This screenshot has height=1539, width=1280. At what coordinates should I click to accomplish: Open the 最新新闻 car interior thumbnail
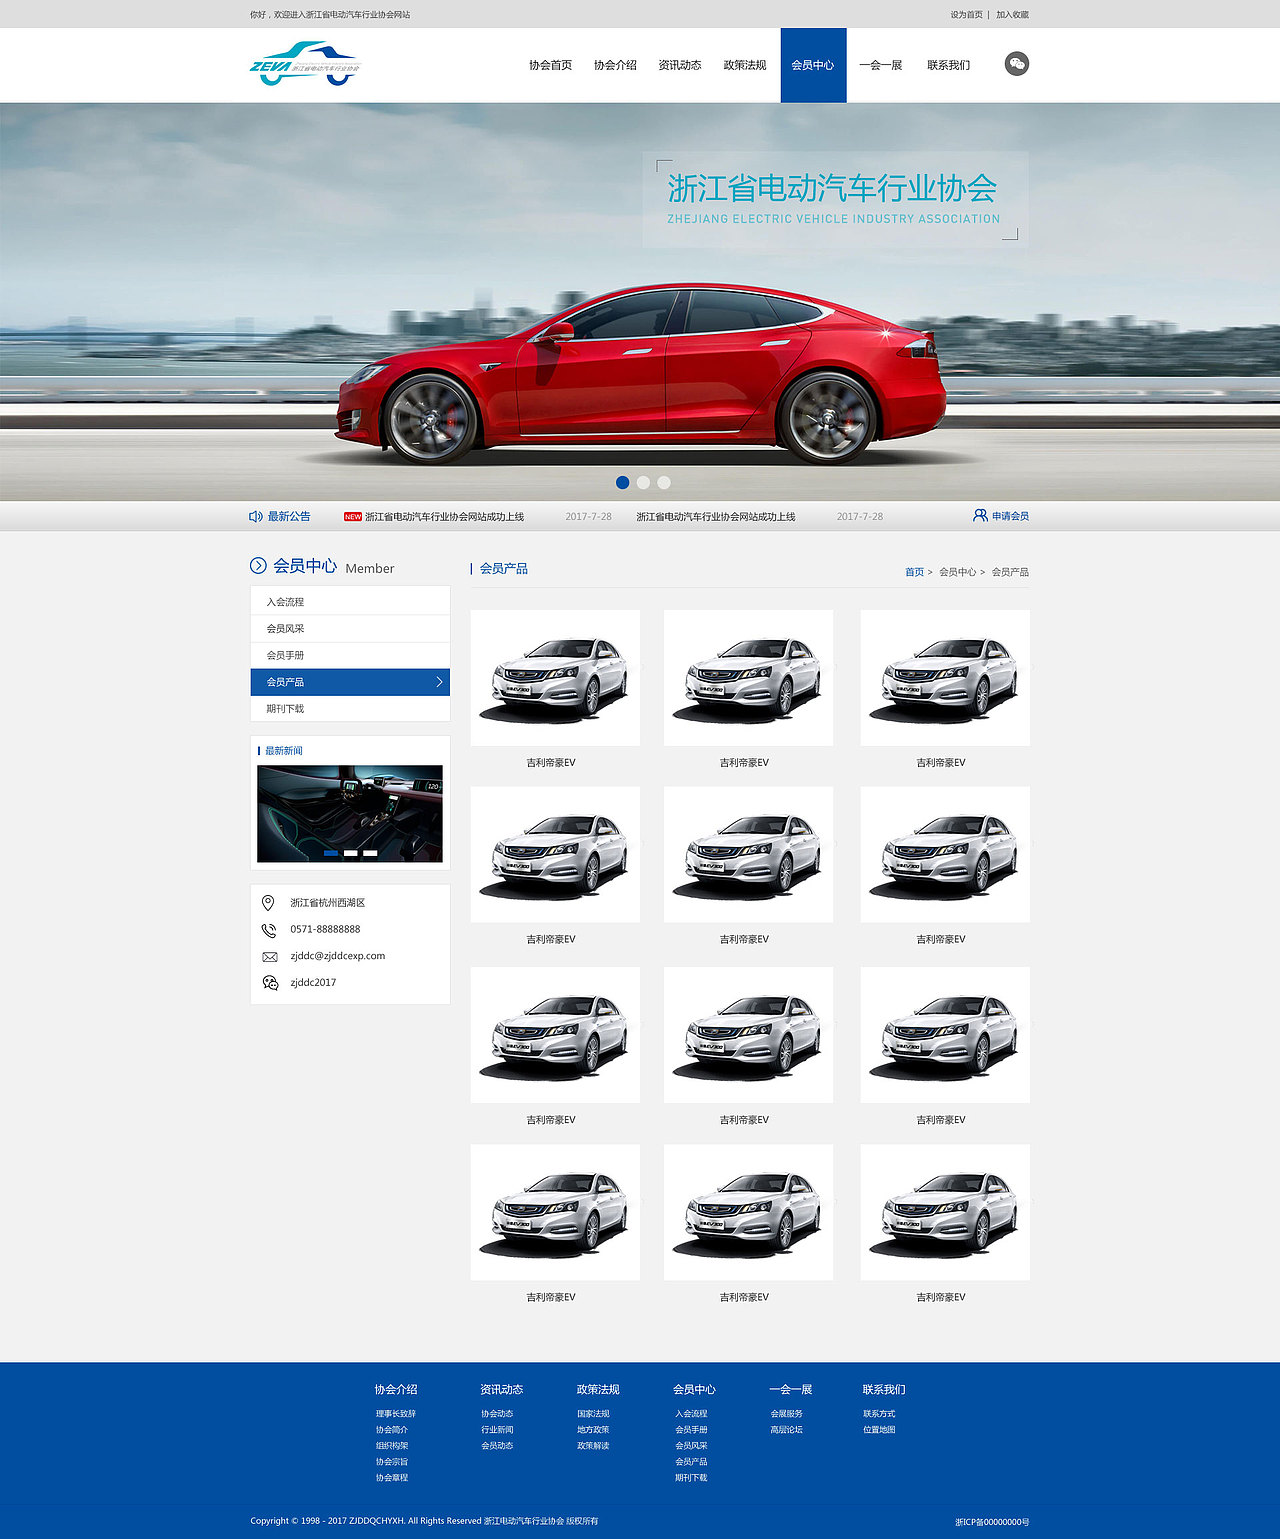pos(350,814)
